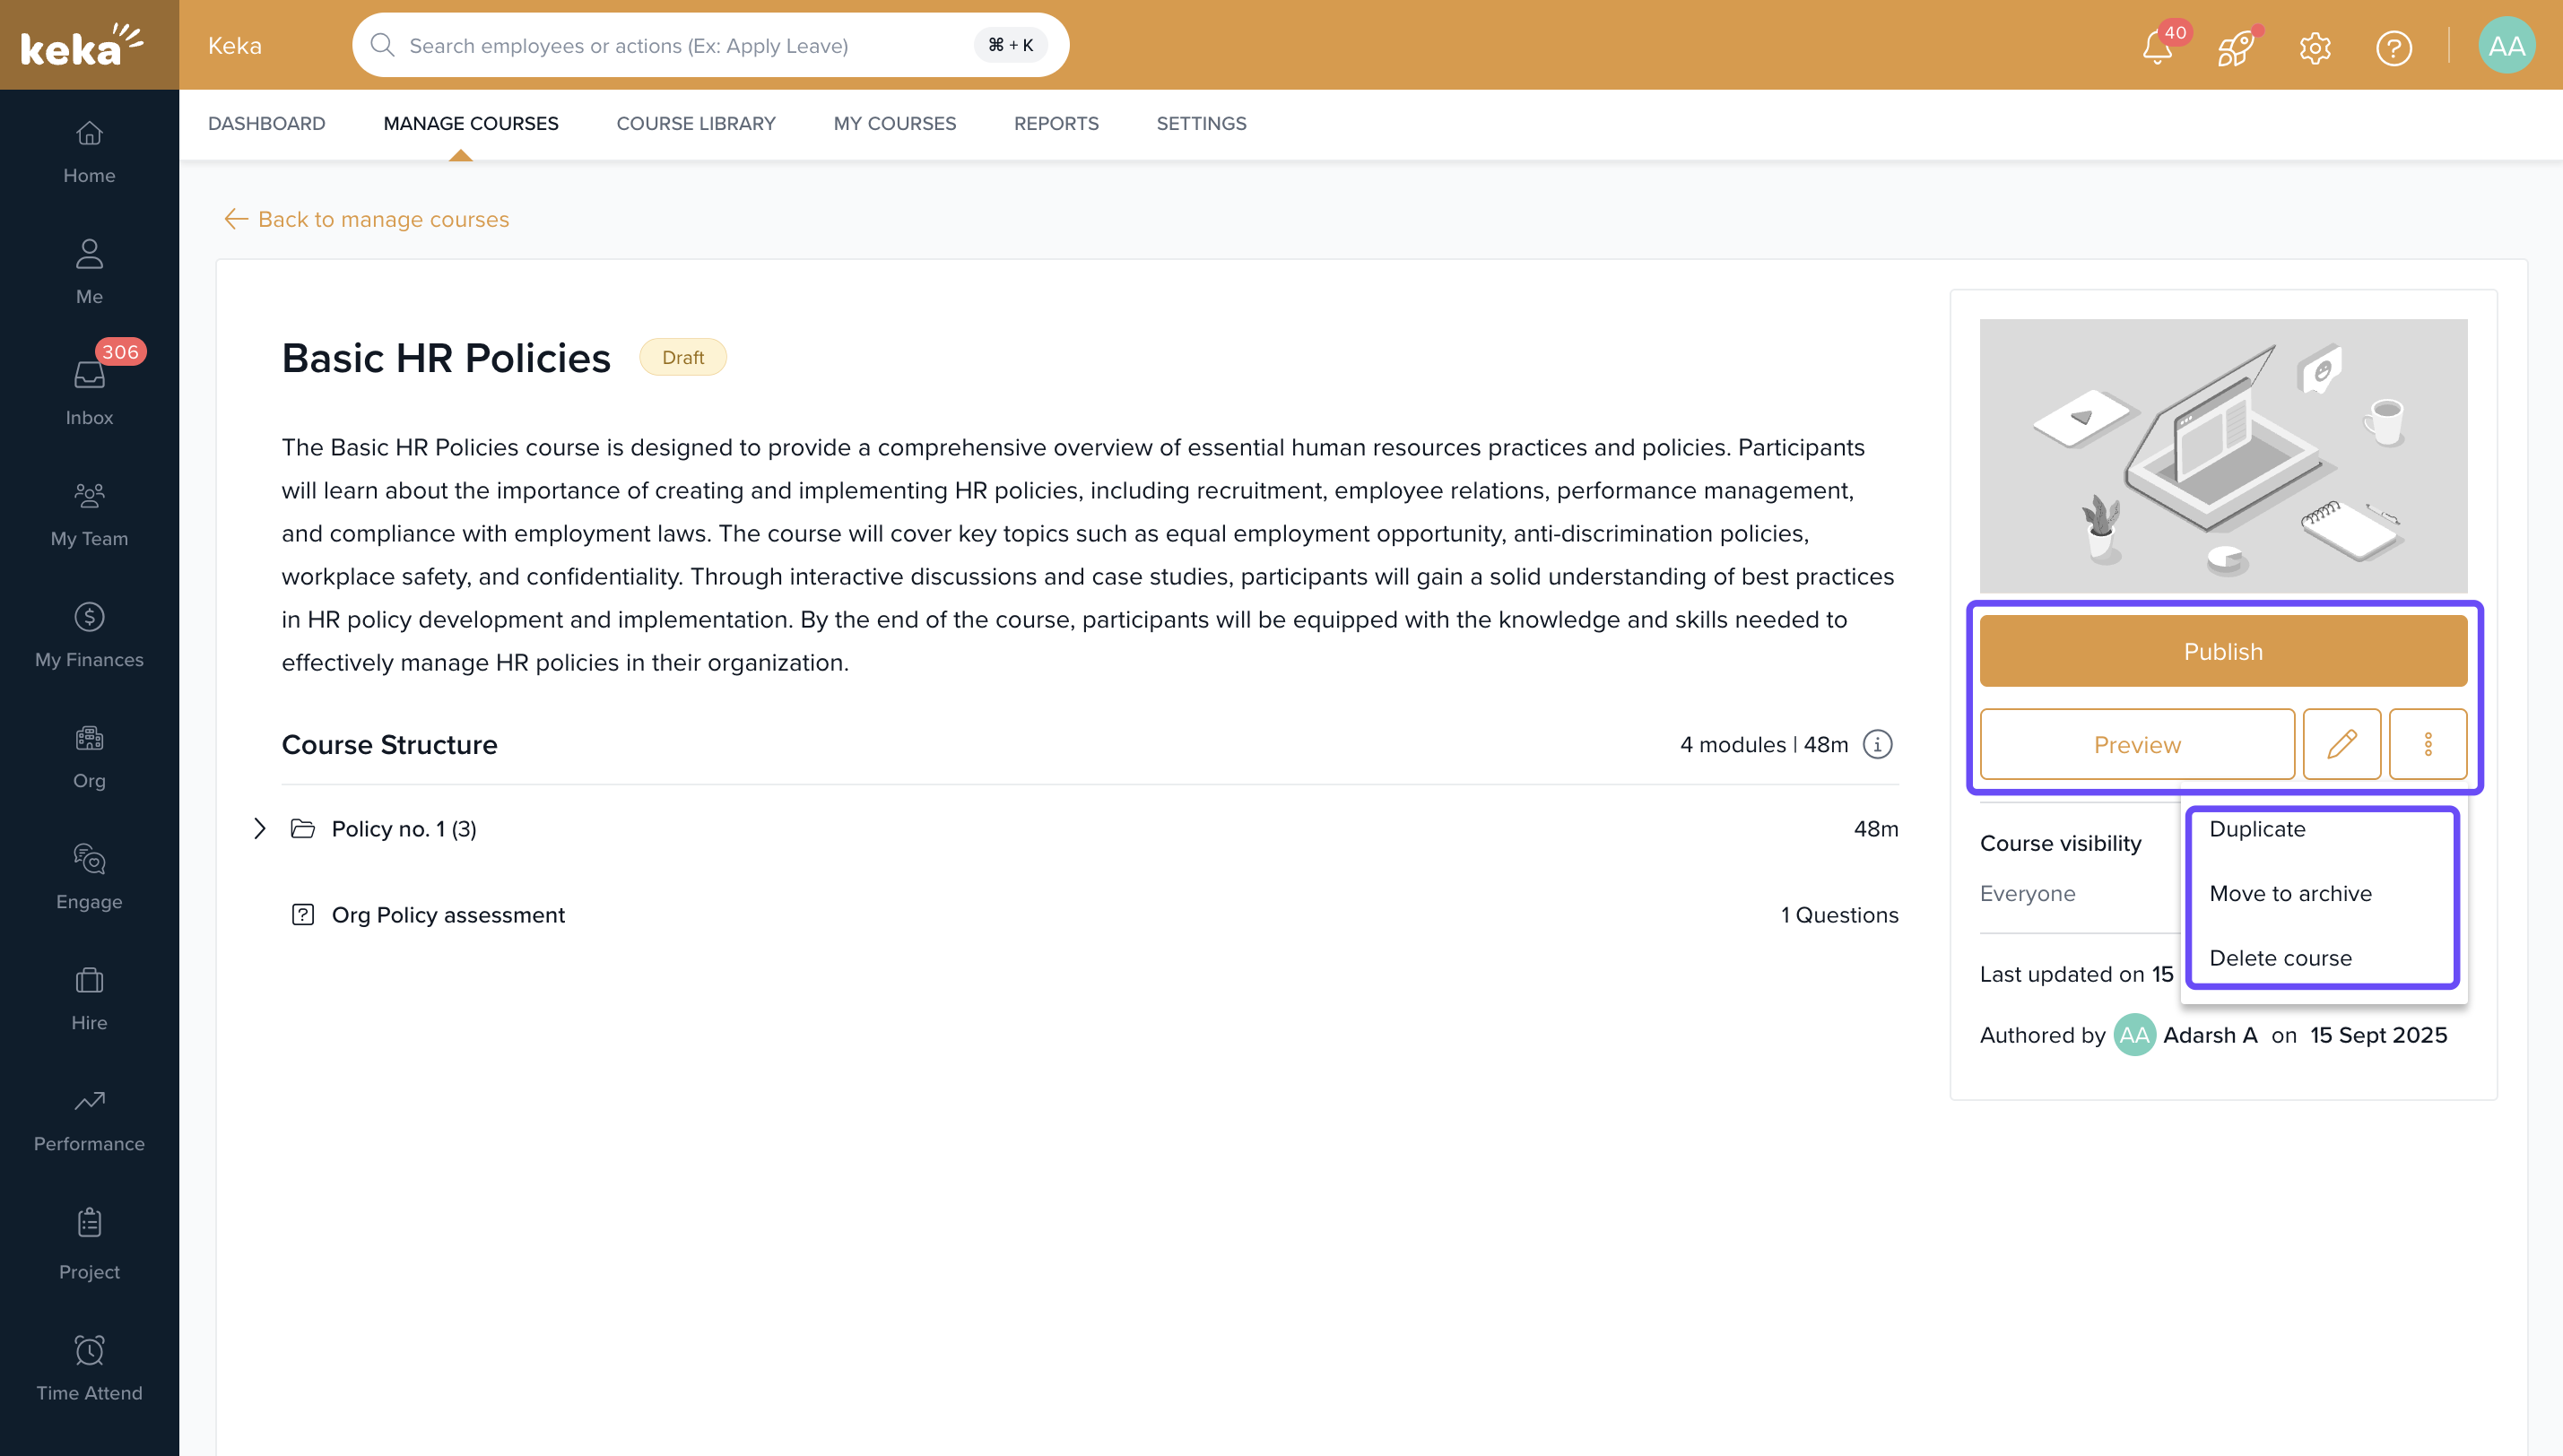The image size is (2563, 1456).
Task: Choose Move to archive option
Action: coord(2290,893)
